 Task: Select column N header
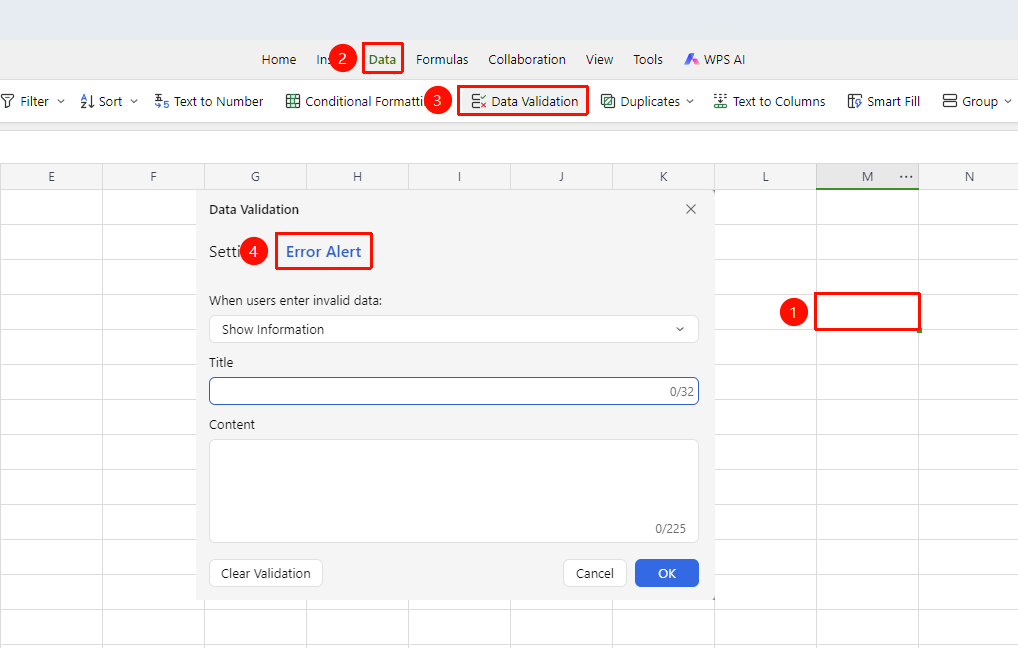tap(969, 177)
